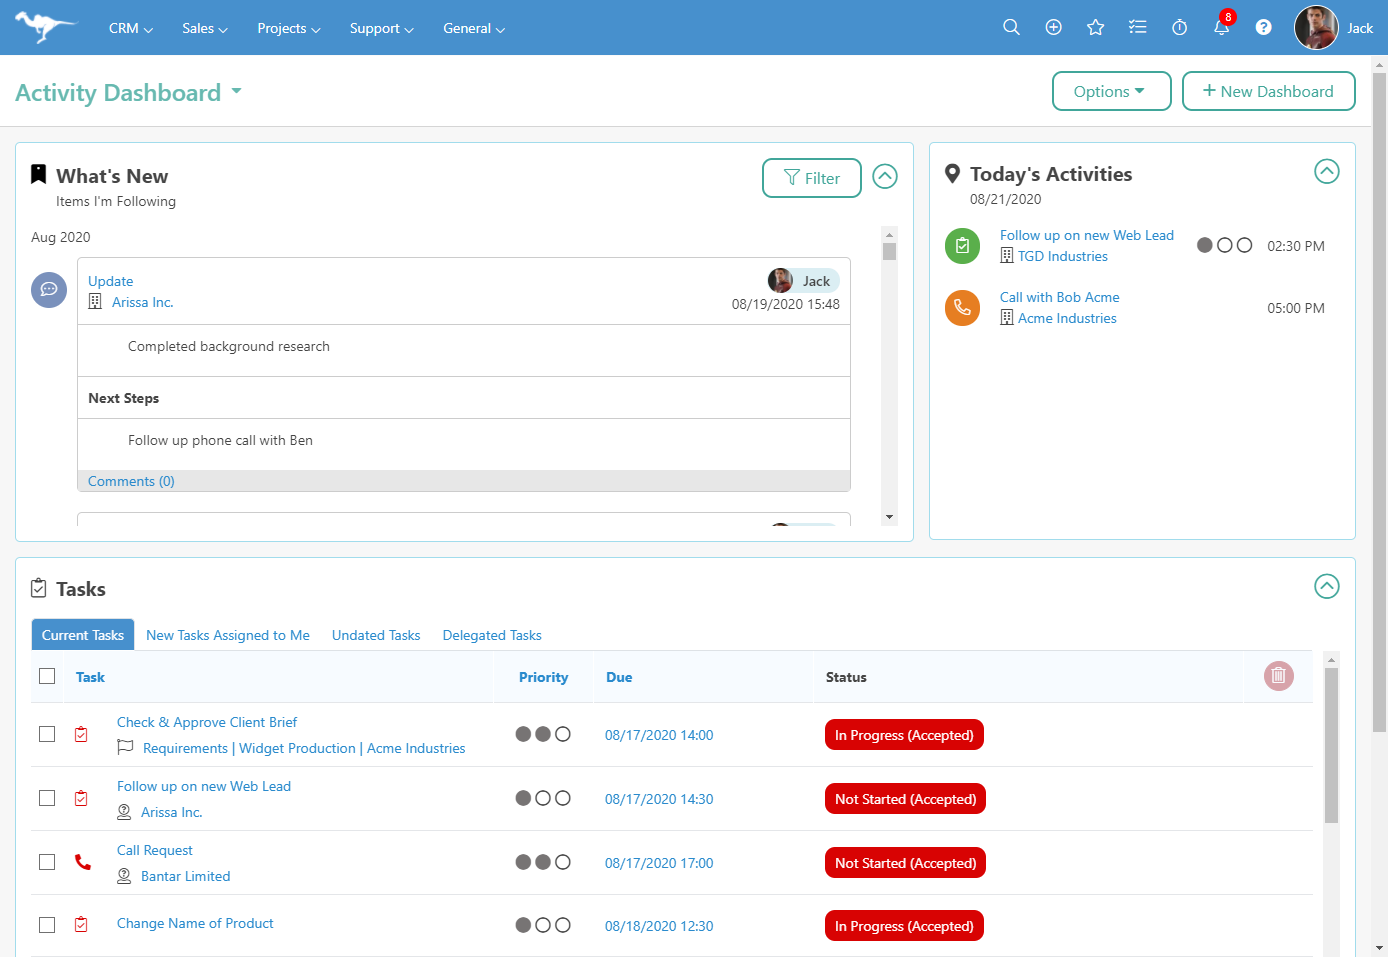Viewport: 1388px width, 957px height.
Task: Click building icon next to Acme Industries activity
Action: (1007, 318)
